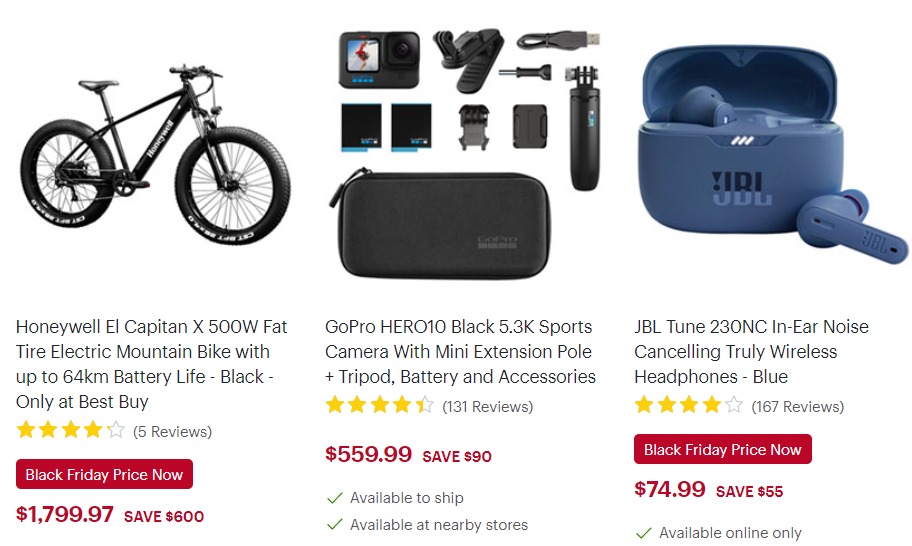Select the bike's Black Friday Price Now badge
912x546 pixels.
tap(104, 474)
